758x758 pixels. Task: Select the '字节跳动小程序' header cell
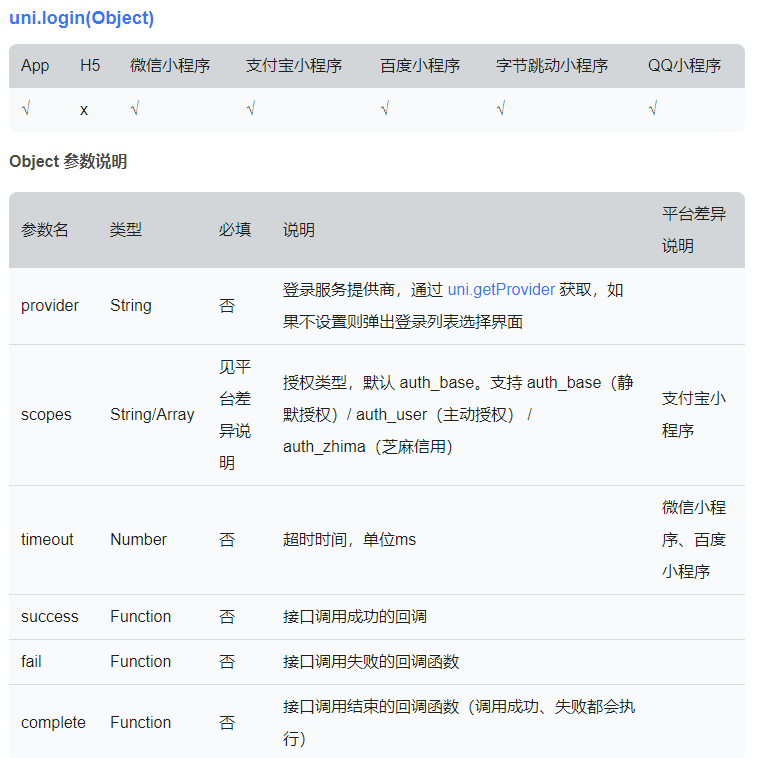[552, 65]
